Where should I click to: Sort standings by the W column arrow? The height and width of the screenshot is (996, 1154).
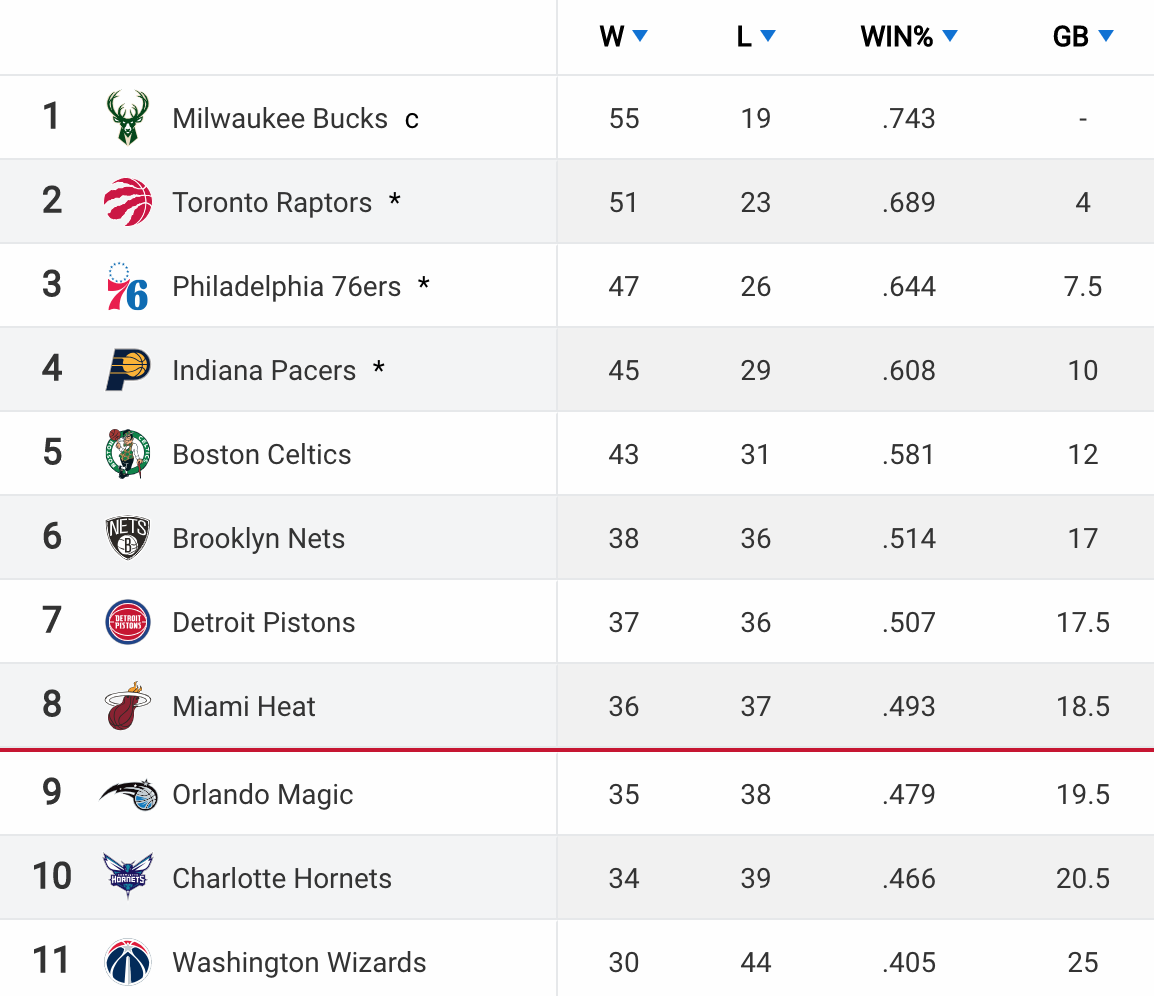coord(640,37)
